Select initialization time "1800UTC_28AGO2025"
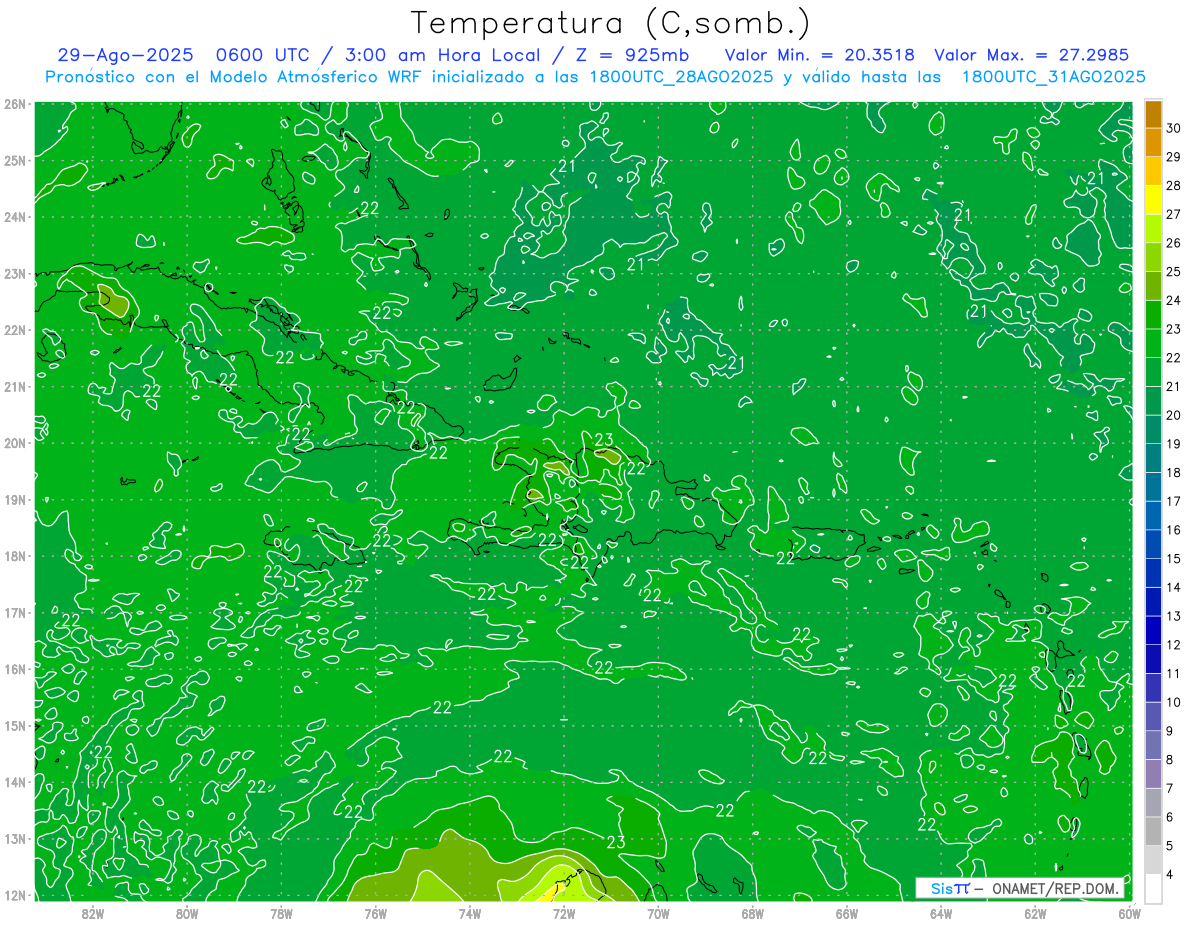 [x=680, y=77]
